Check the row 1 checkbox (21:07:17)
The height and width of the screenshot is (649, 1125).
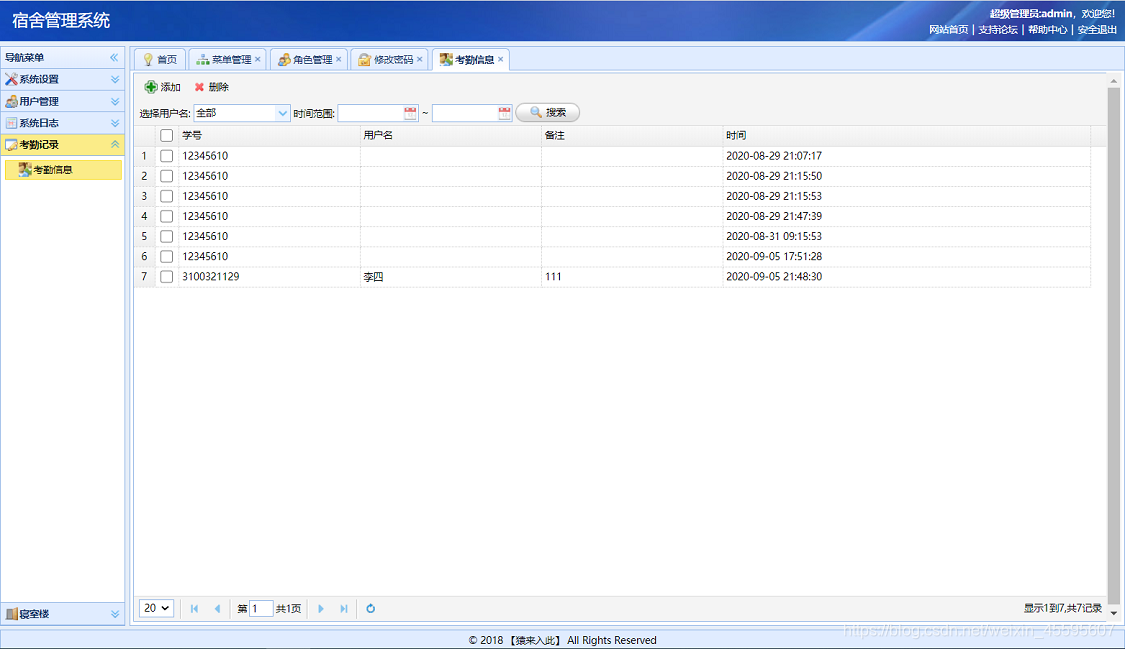coord(166,156)
